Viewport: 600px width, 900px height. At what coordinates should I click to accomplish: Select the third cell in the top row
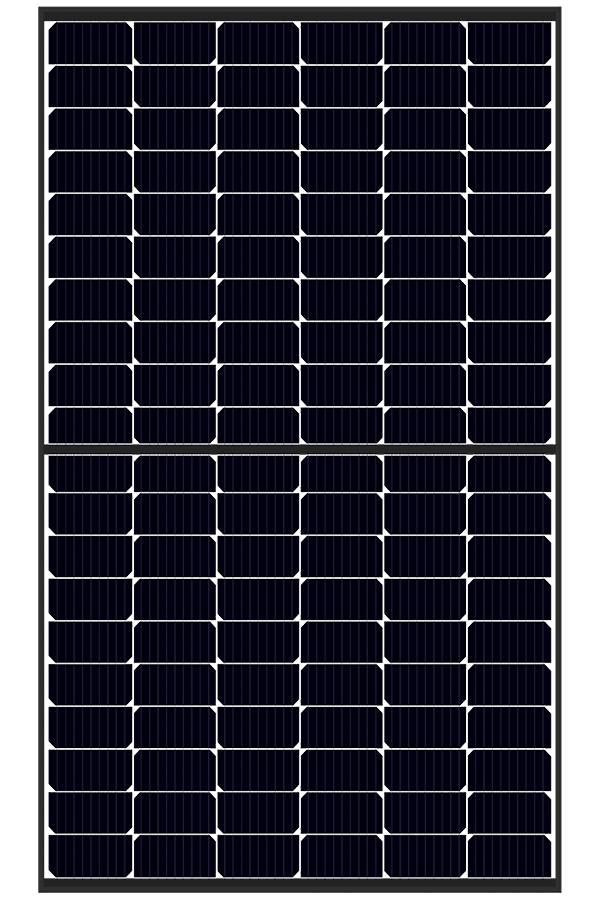click(258, 41)
